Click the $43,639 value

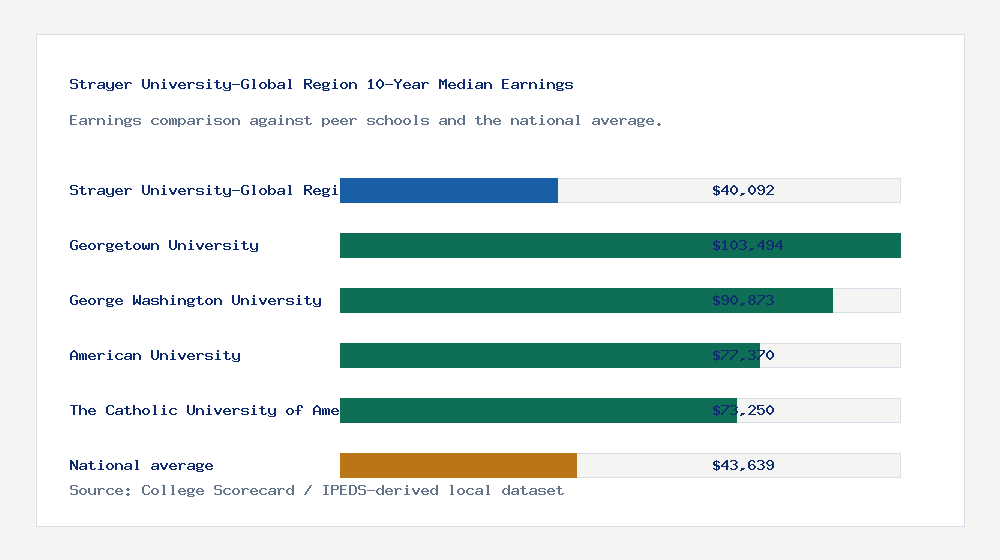tap(743, 466)
